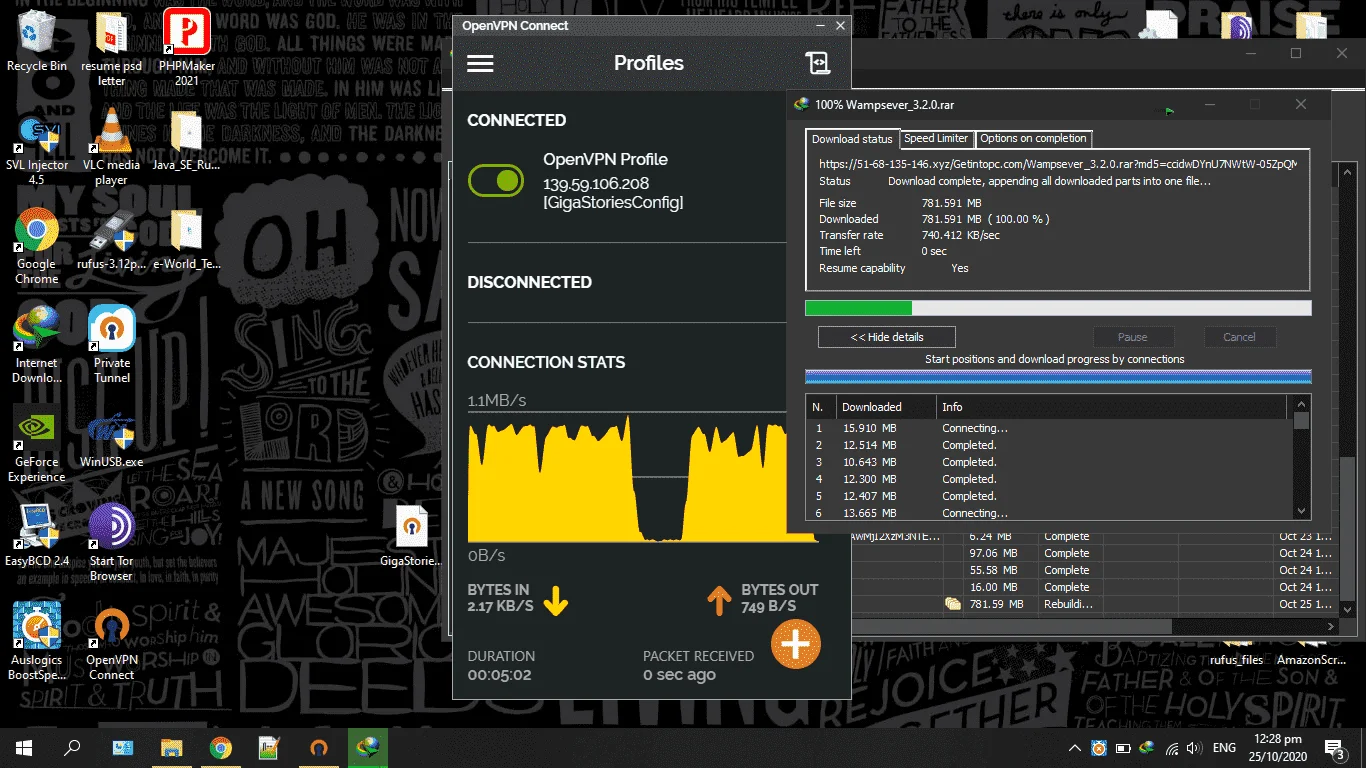Click the DISCONNECTED section heading
The image size is (1366, 768).
(529, 282)
